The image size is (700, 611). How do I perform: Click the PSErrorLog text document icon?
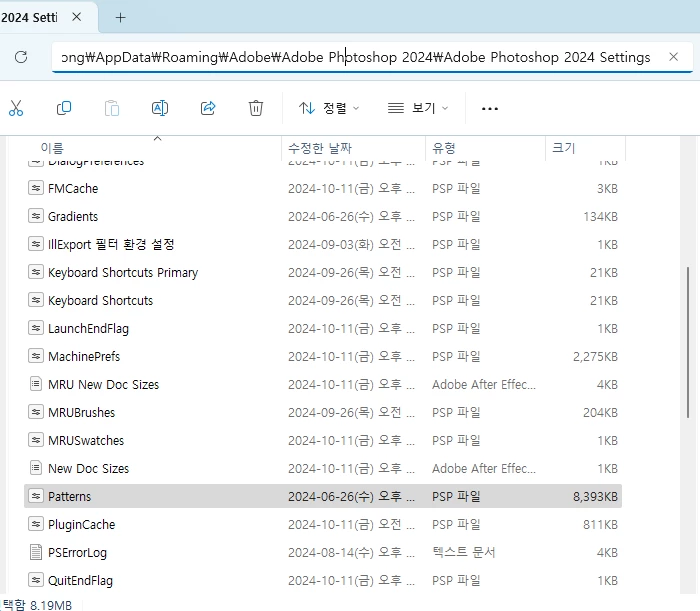36,552
